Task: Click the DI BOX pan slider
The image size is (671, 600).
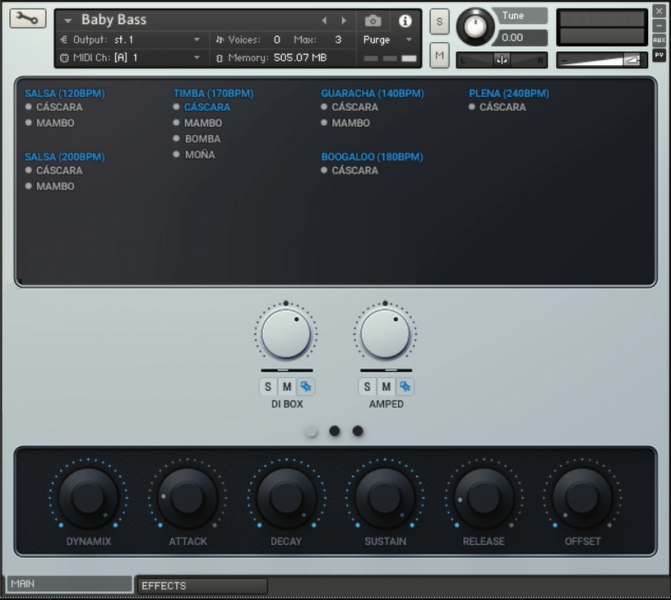Action: [x=287, y=371]
